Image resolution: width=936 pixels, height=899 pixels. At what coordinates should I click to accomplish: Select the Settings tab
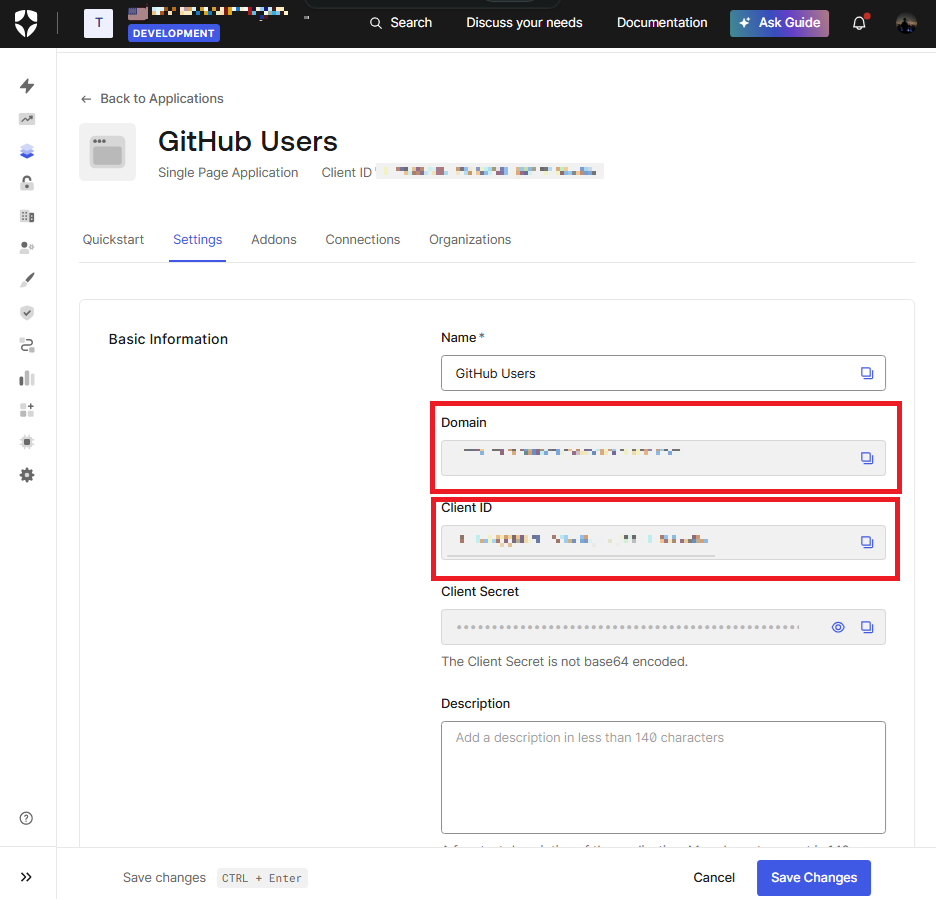point(198,239)
